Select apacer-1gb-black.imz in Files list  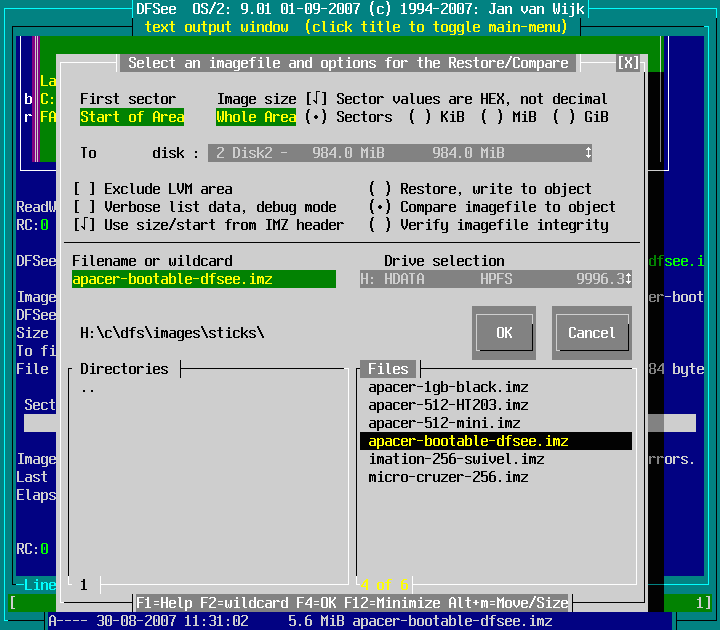[x=448, y=387]
